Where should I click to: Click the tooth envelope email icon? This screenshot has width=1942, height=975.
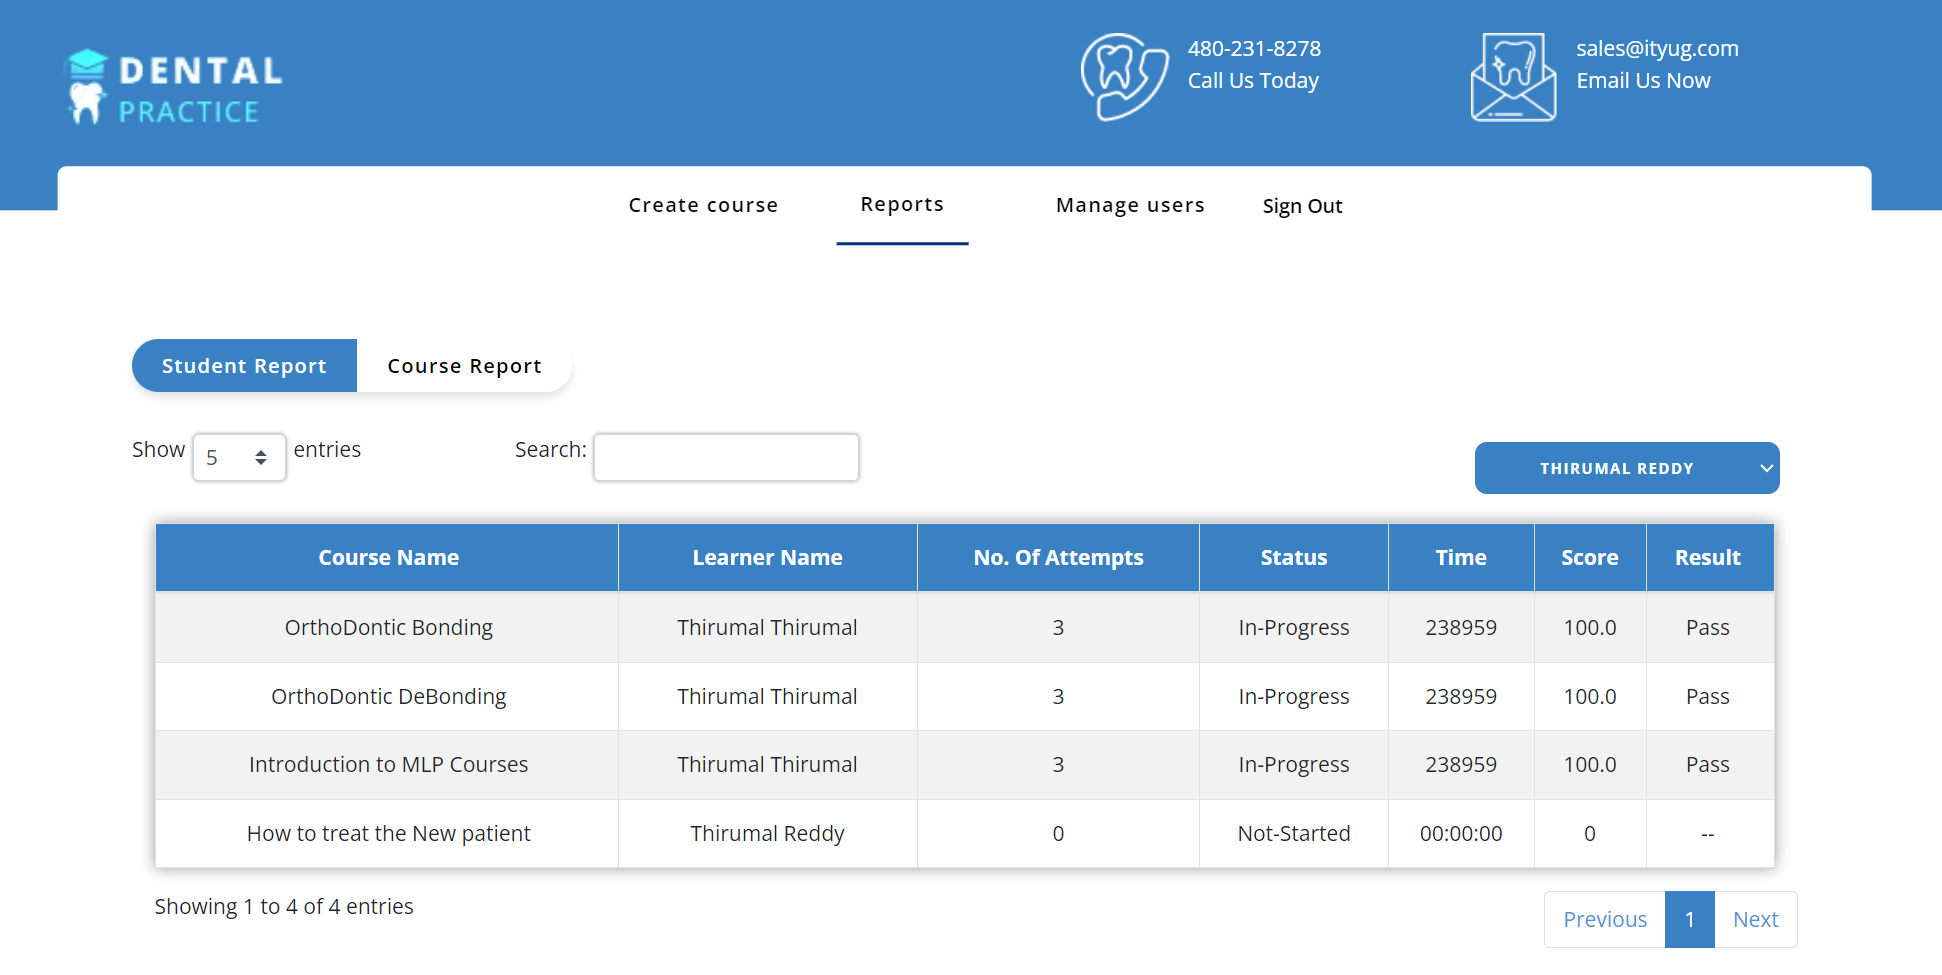1513,77
